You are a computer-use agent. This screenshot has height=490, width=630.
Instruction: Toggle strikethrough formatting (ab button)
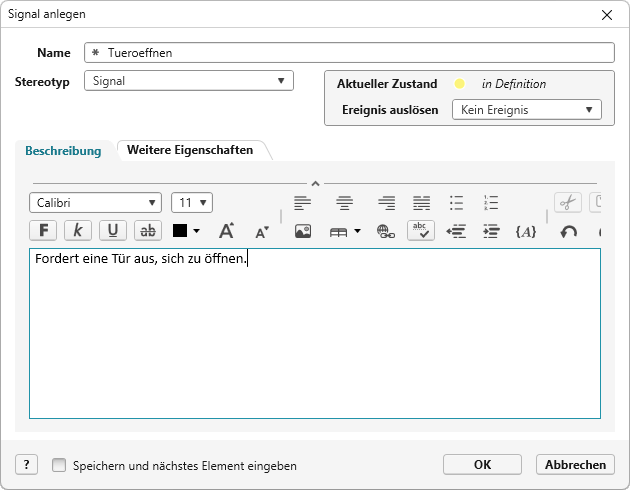pos(148,231)
